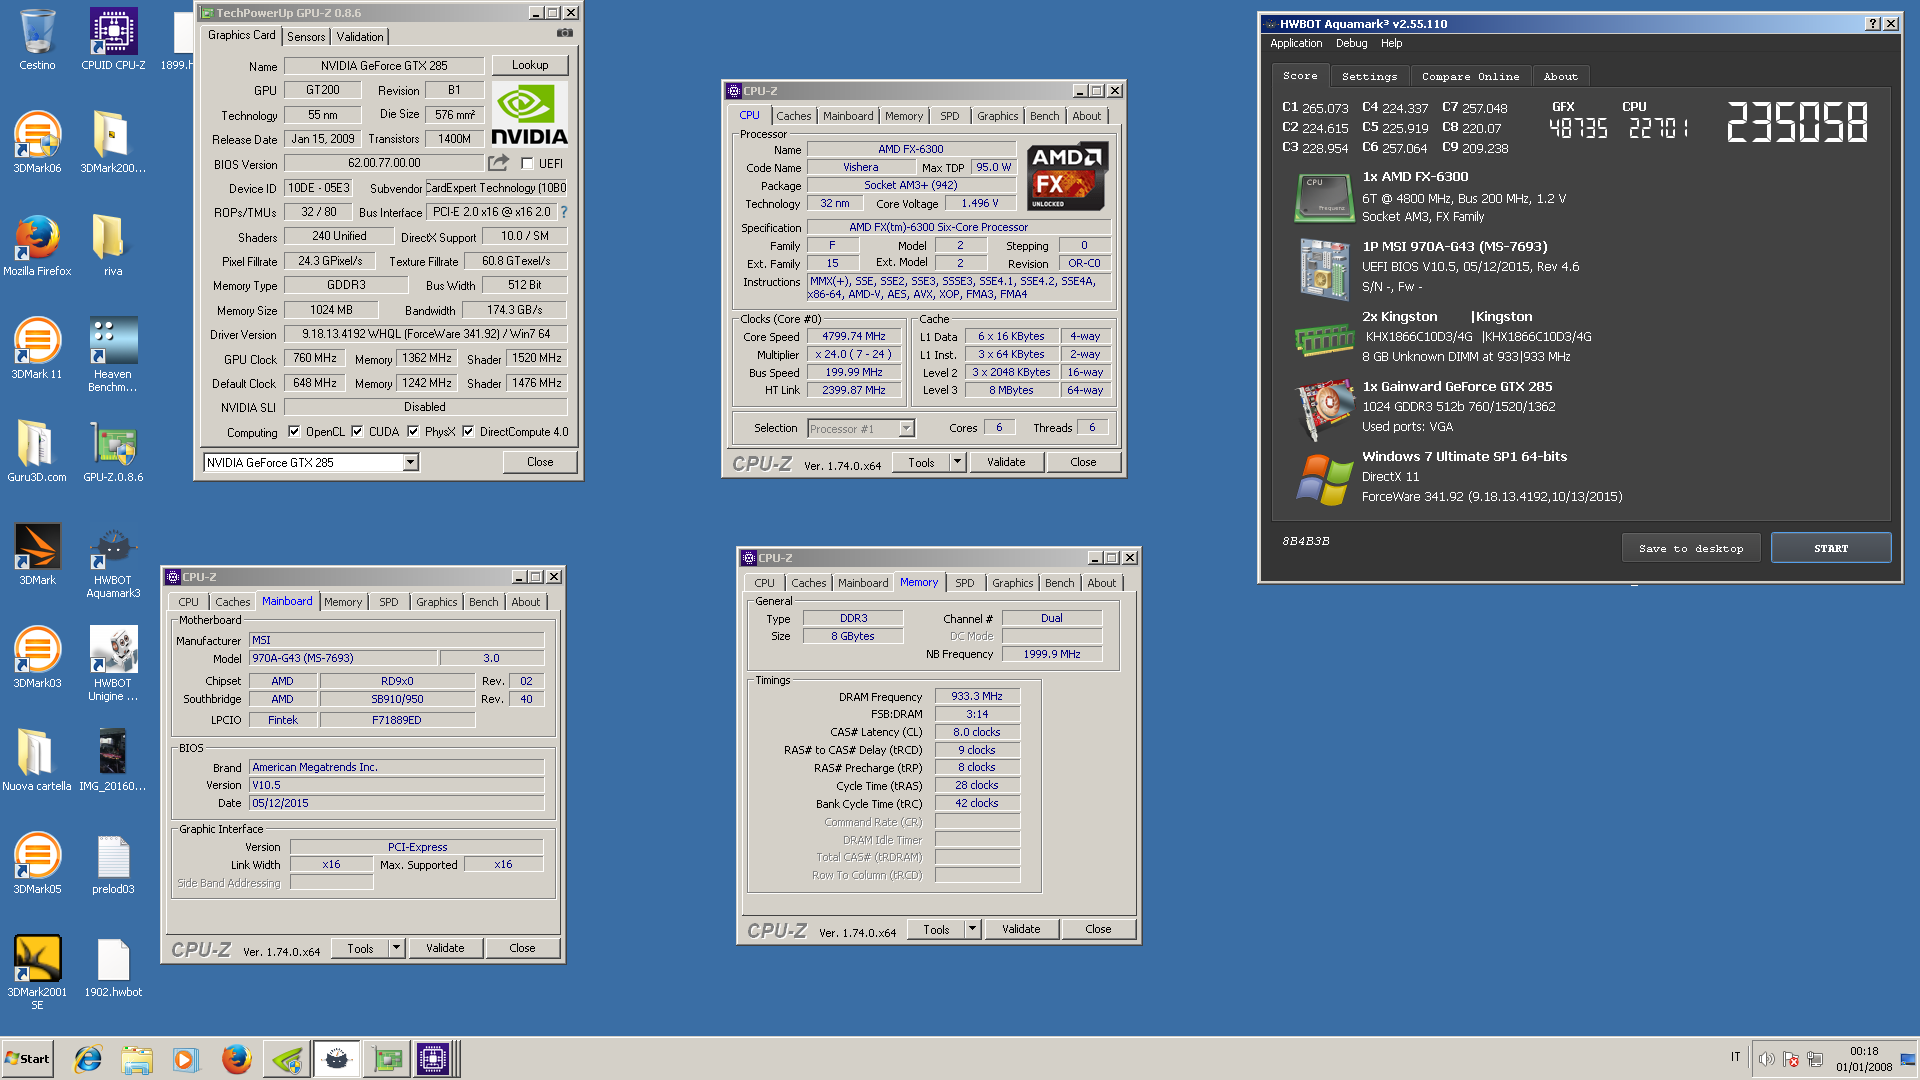Click the Windows Start button
Image resolution: width=1920 pixels, height=1080 pixels.
pos(27,1059)
